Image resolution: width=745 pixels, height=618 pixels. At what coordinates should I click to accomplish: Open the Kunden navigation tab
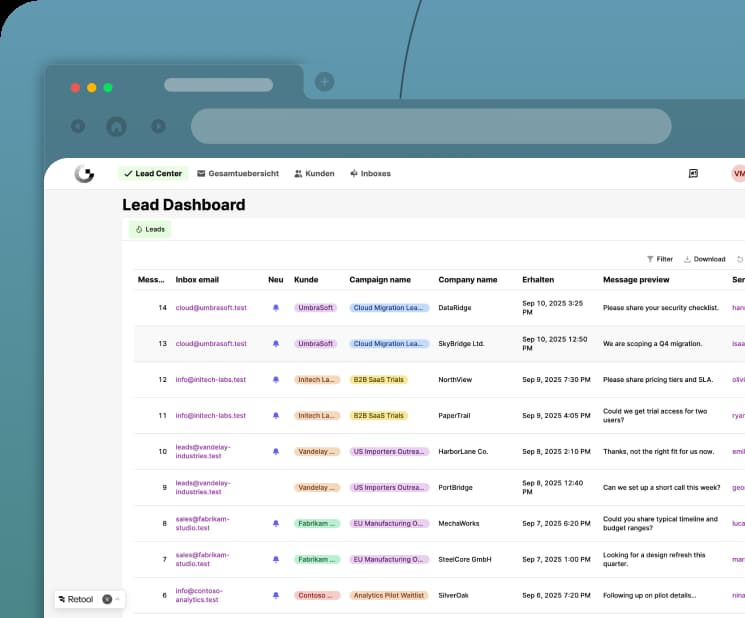pos(314,173)
